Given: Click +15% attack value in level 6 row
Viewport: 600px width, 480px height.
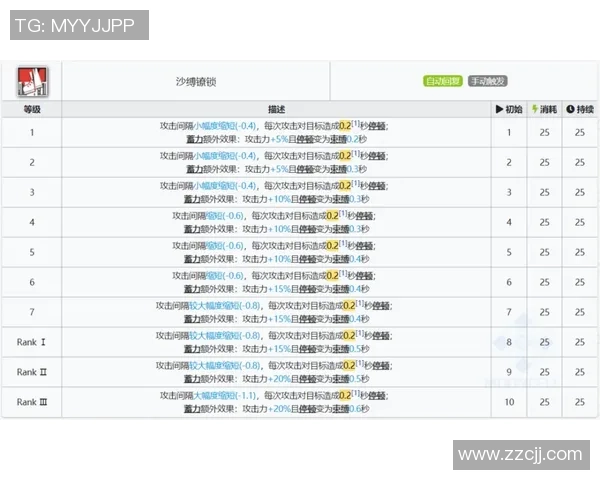Looking at the screenshot, I should [x=279, y=289].
